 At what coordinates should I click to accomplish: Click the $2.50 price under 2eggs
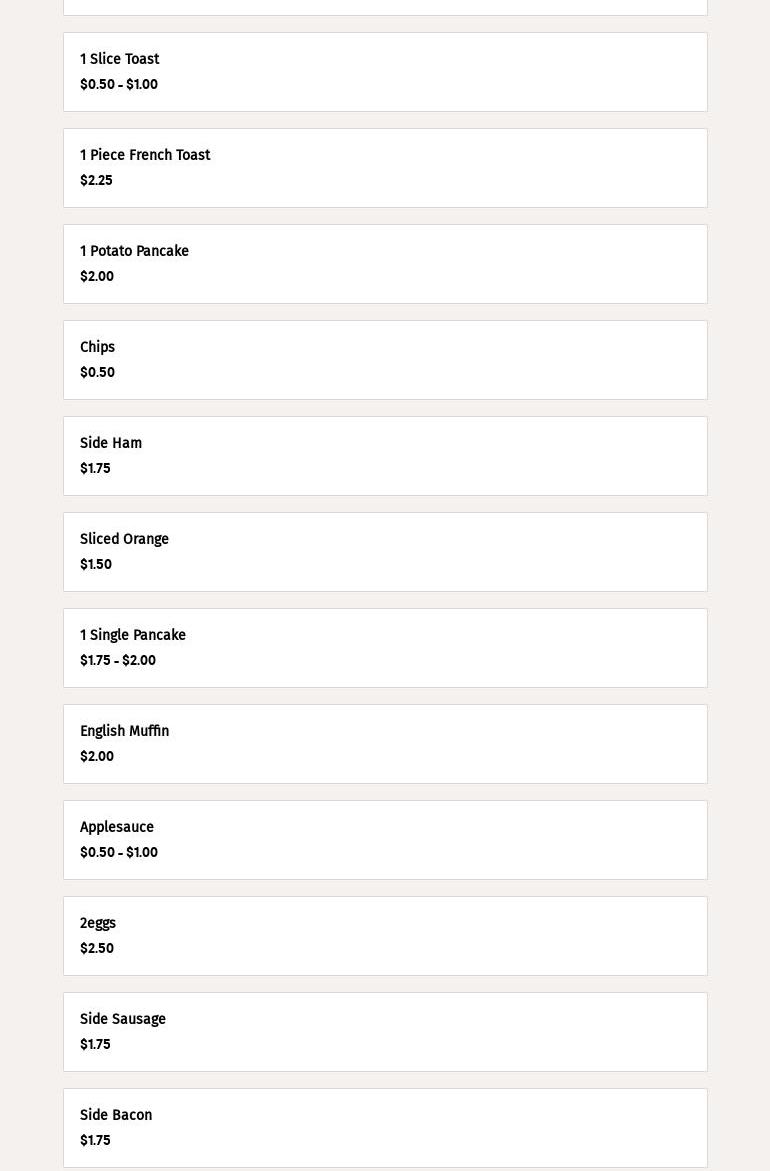(x=97, y=949)
